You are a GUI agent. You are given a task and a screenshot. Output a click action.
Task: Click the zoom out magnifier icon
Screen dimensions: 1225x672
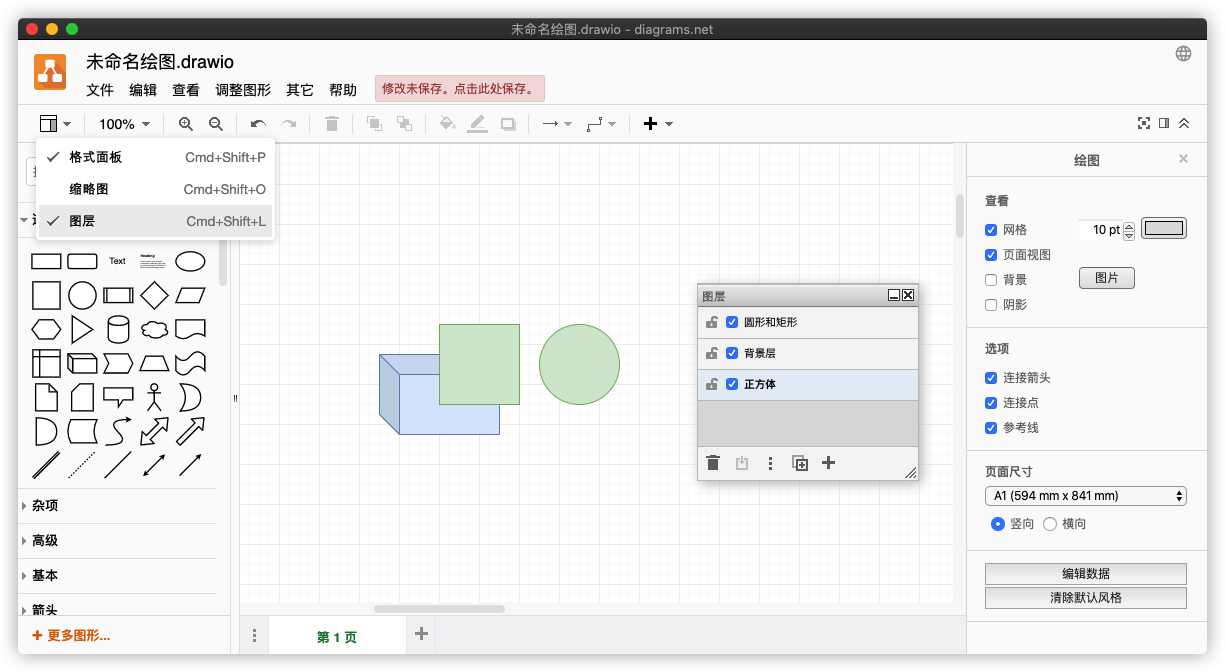(215, 124)
